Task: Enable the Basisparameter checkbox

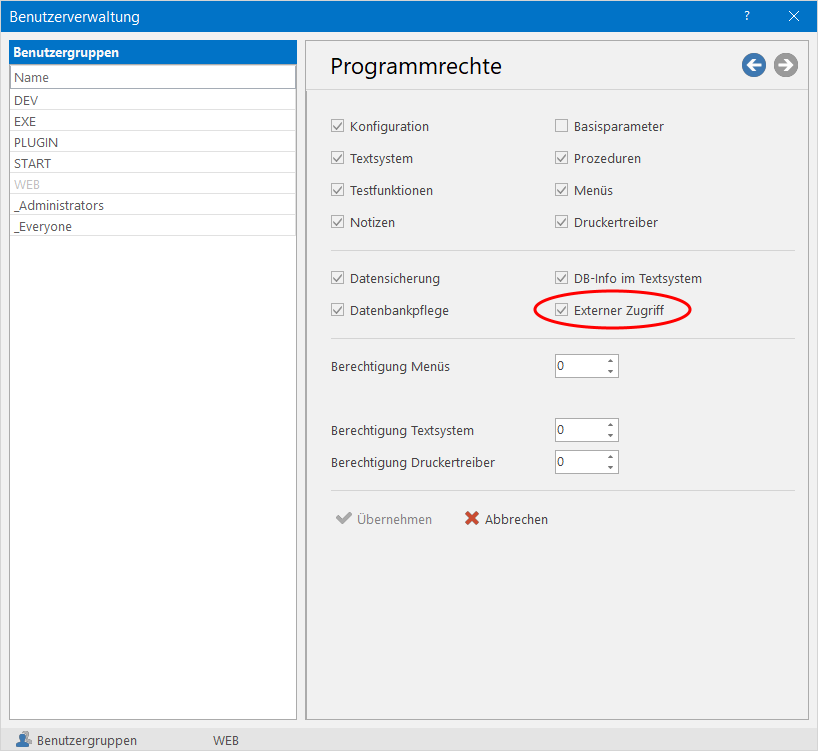Action: pos(562,127)
